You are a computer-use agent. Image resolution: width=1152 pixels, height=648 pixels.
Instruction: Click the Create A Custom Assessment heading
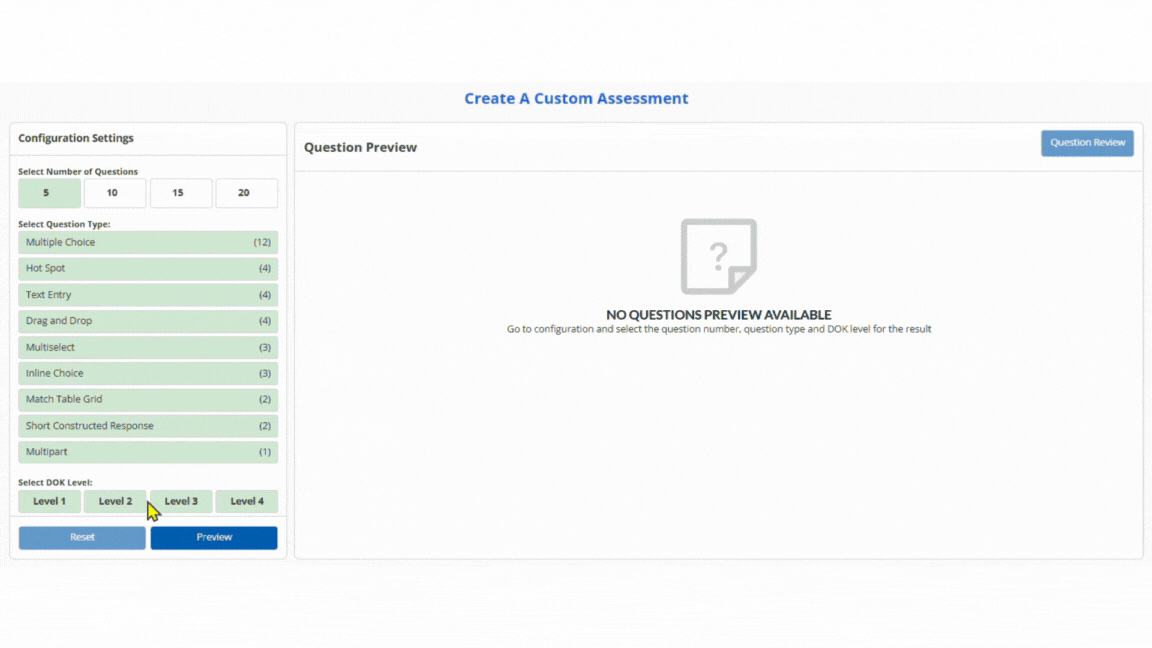(576, 98)
